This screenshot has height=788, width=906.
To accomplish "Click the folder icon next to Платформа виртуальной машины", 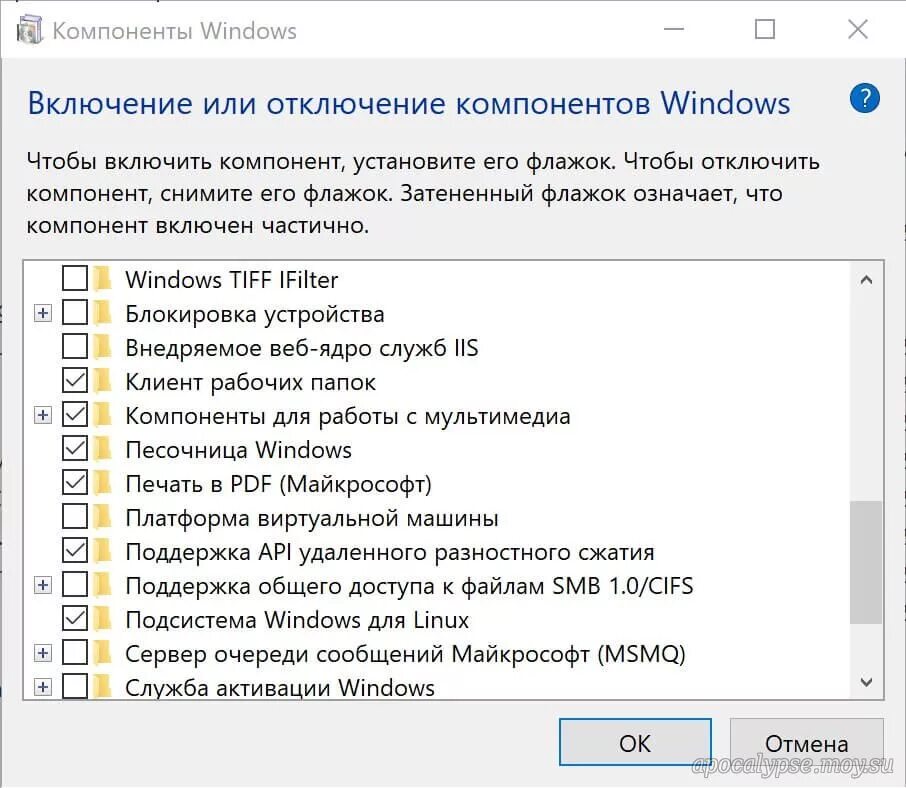I will coord(102,517).
